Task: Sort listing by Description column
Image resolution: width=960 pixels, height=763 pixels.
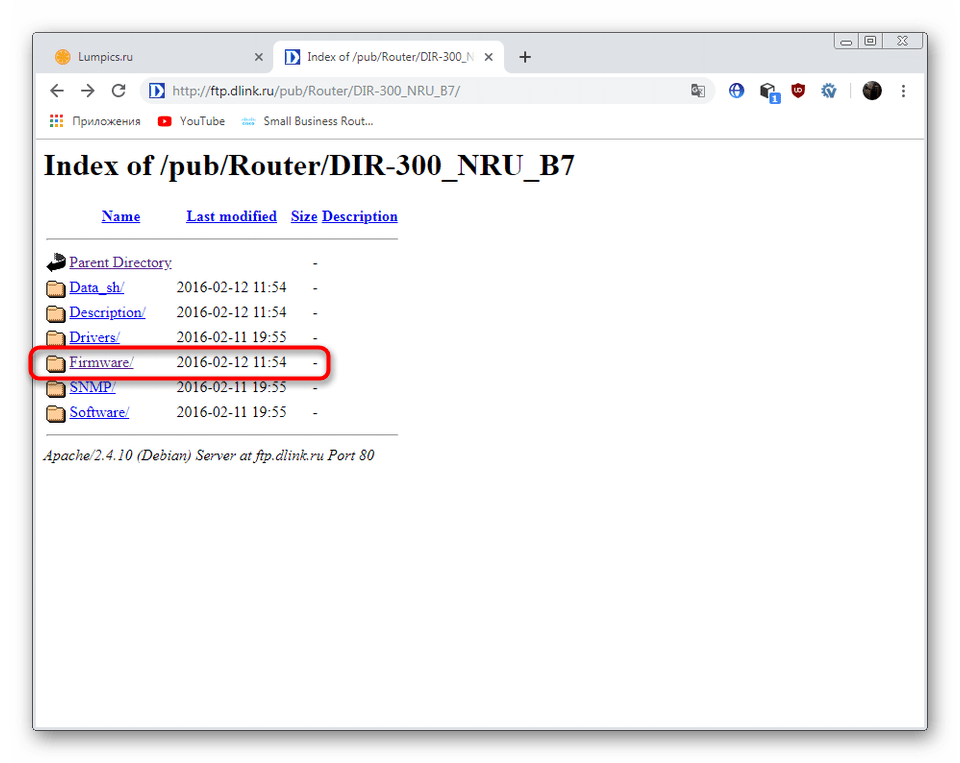Action: [359, 216]
